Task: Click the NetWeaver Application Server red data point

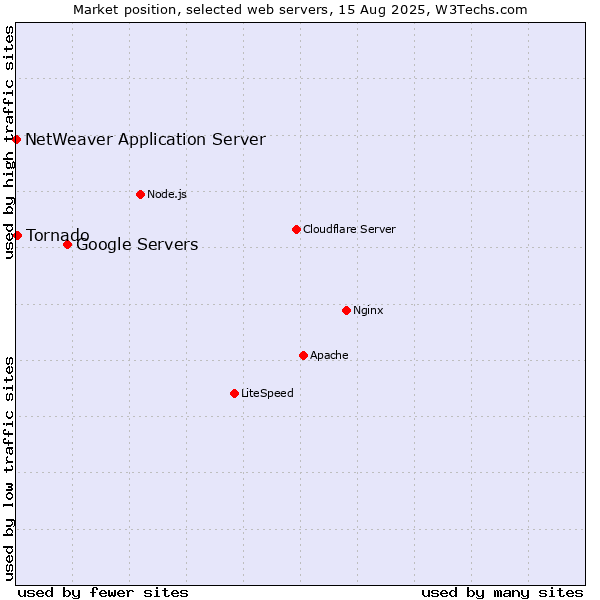Action: (16, 139)
